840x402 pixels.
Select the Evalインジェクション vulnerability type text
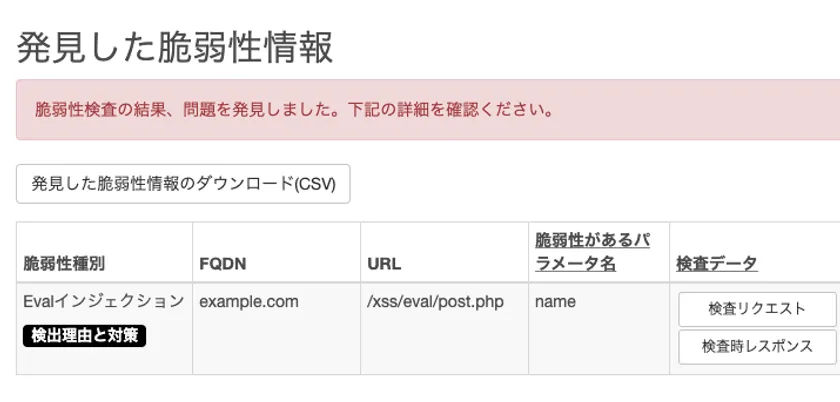104,301
